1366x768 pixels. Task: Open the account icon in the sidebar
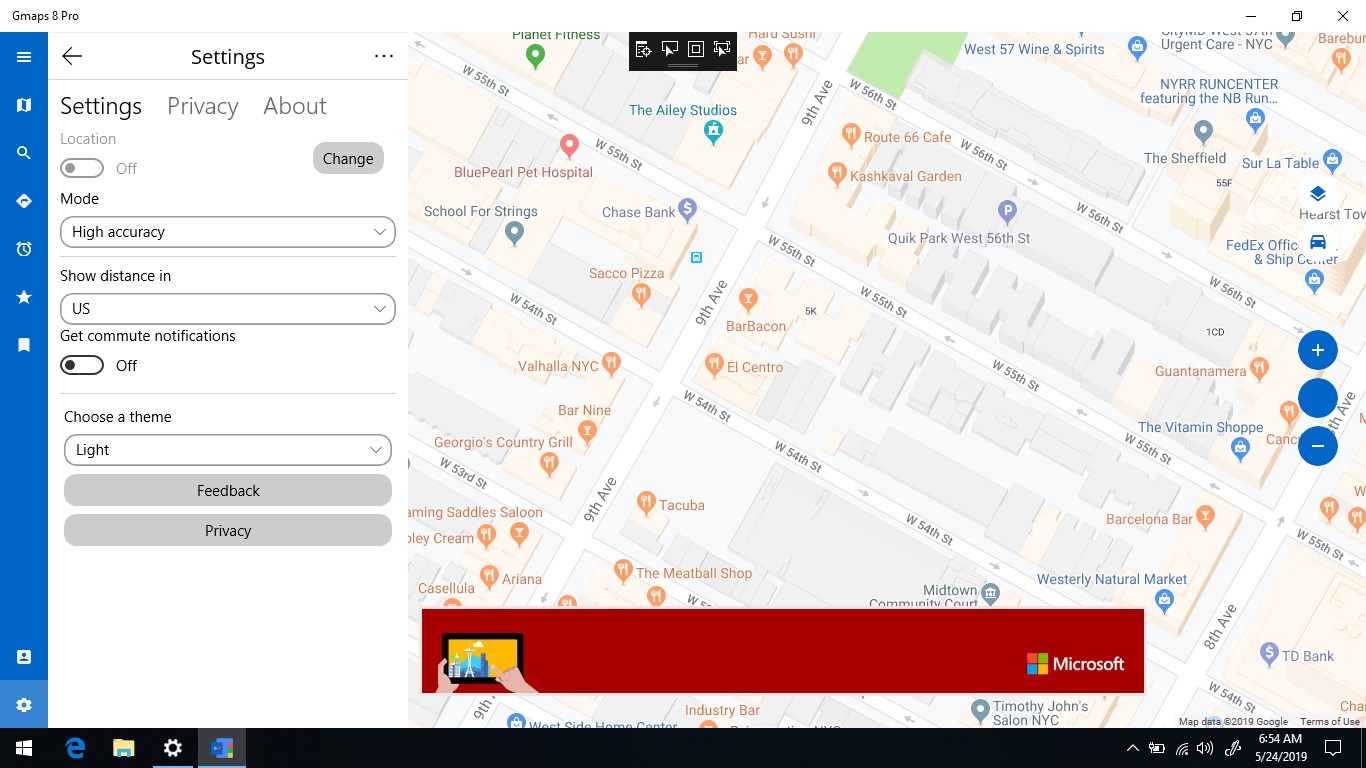(24, 657)
